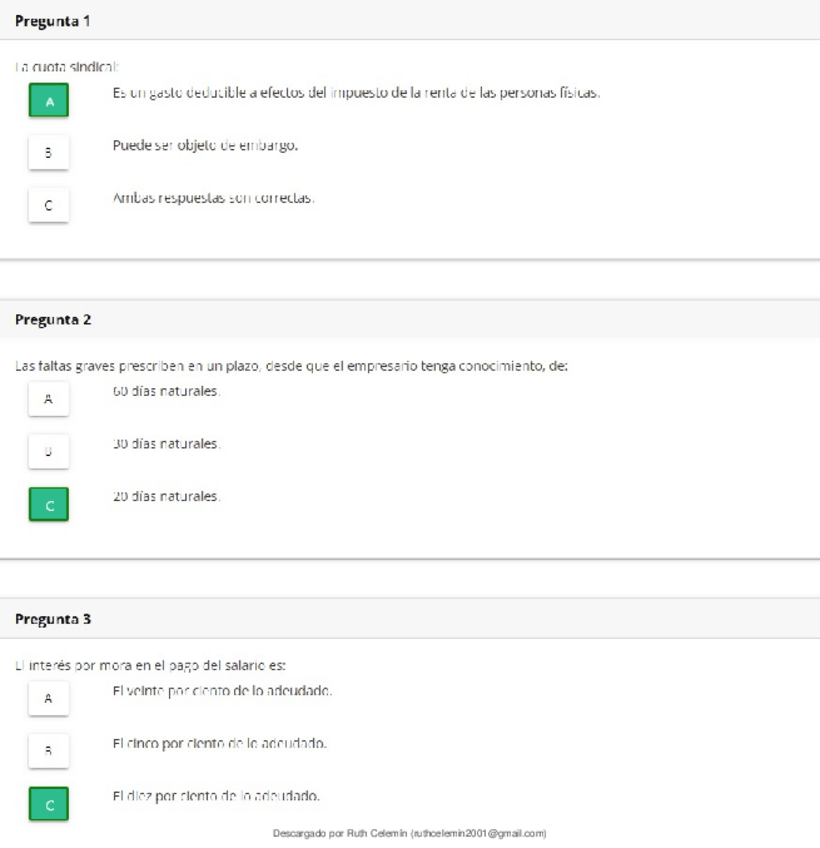The image size is (820, 848).
Task: Pick option A button in Pregunta 2
Action: [x=48, y=399]
